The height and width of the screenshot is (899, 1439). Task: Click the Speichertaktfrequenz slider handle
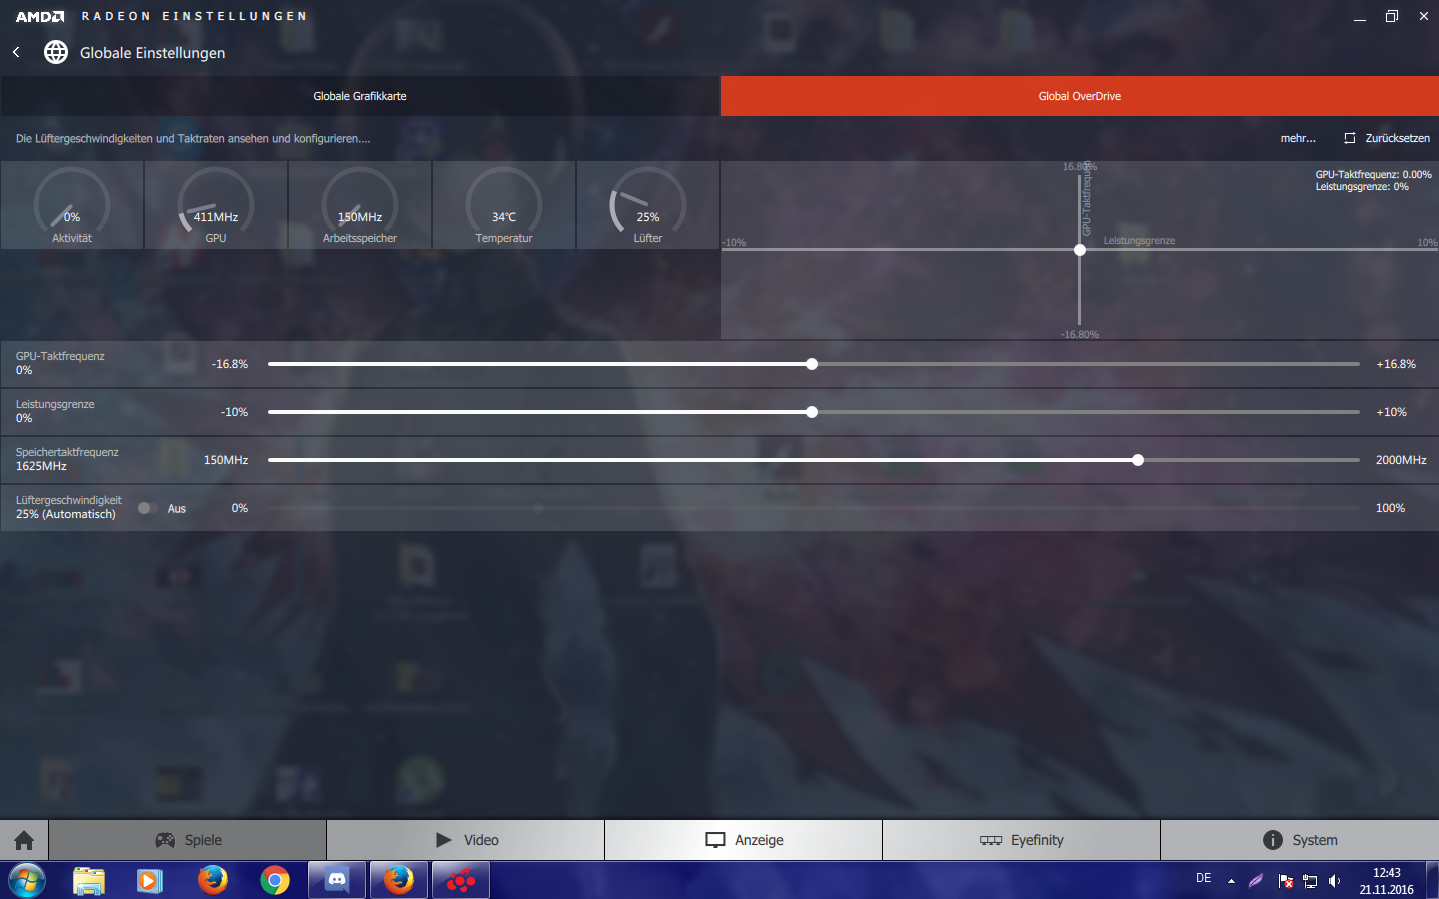(x=1138, y=460)
